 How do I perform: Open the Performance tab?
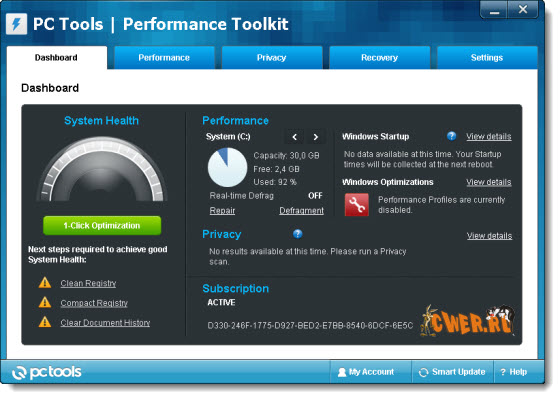tap(164, 58)
